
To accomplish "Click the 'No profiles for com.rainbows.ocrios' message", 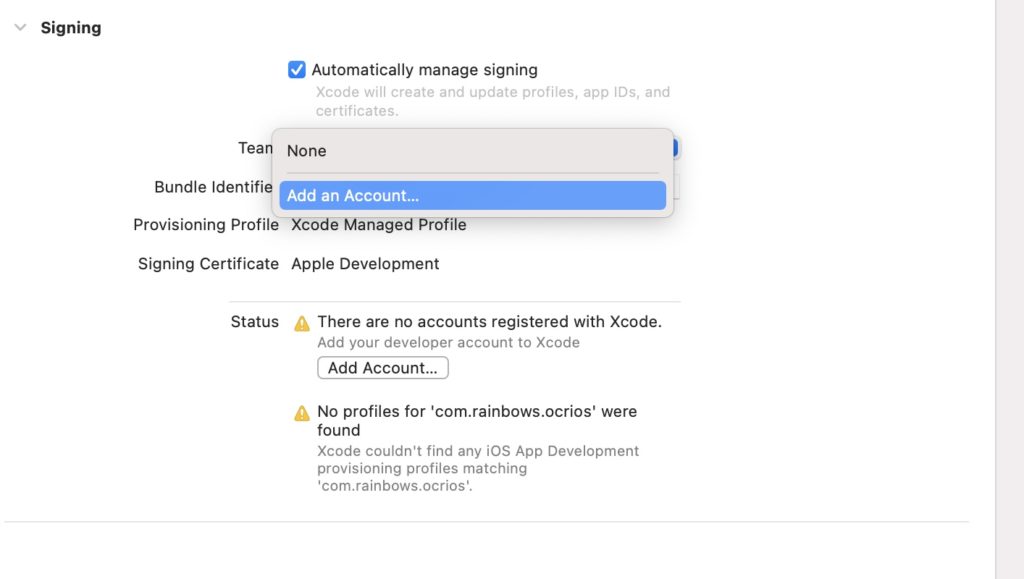I will pyautogui.click(x=477, y=420).
